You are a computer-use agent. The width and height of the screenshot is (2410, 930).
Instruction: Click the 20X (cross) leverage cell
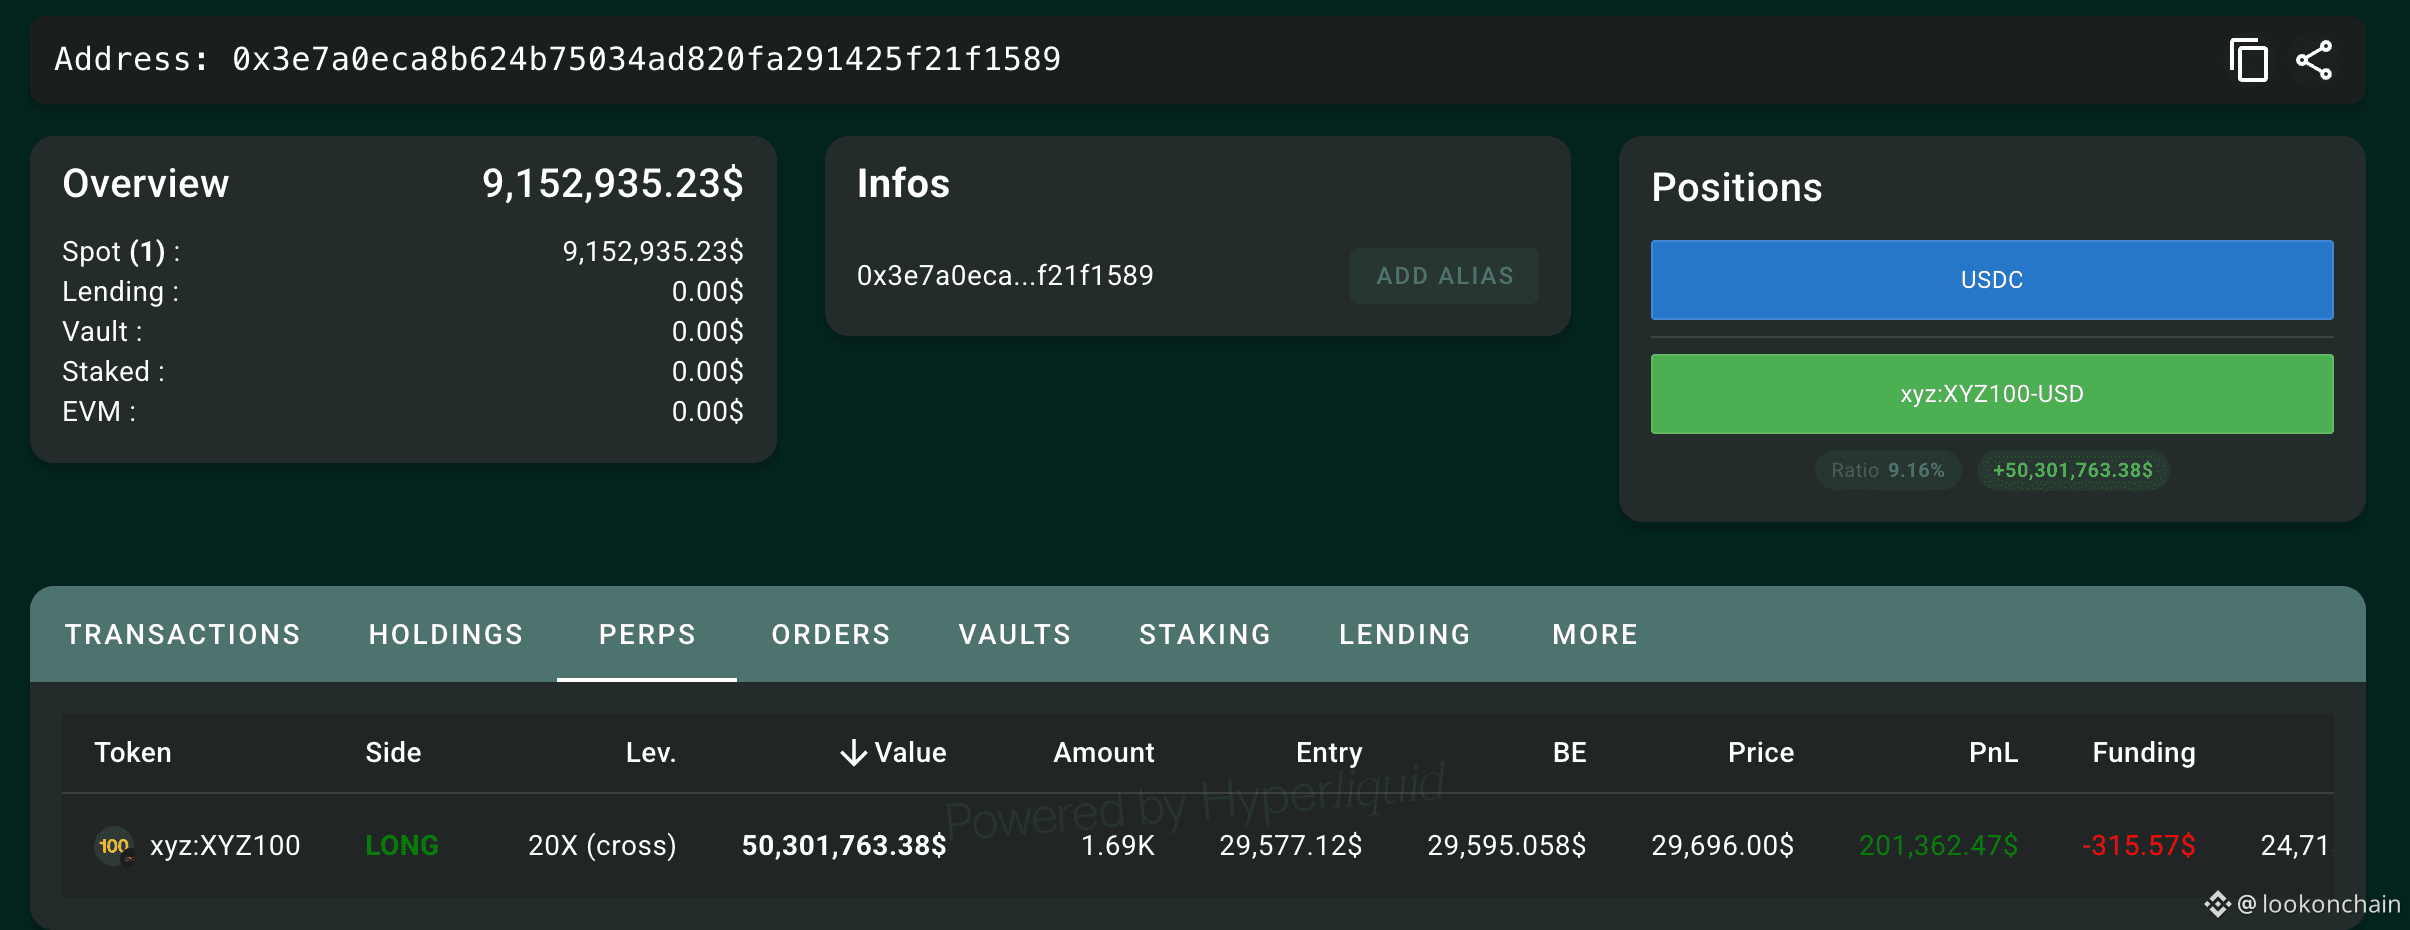point(602,846)
